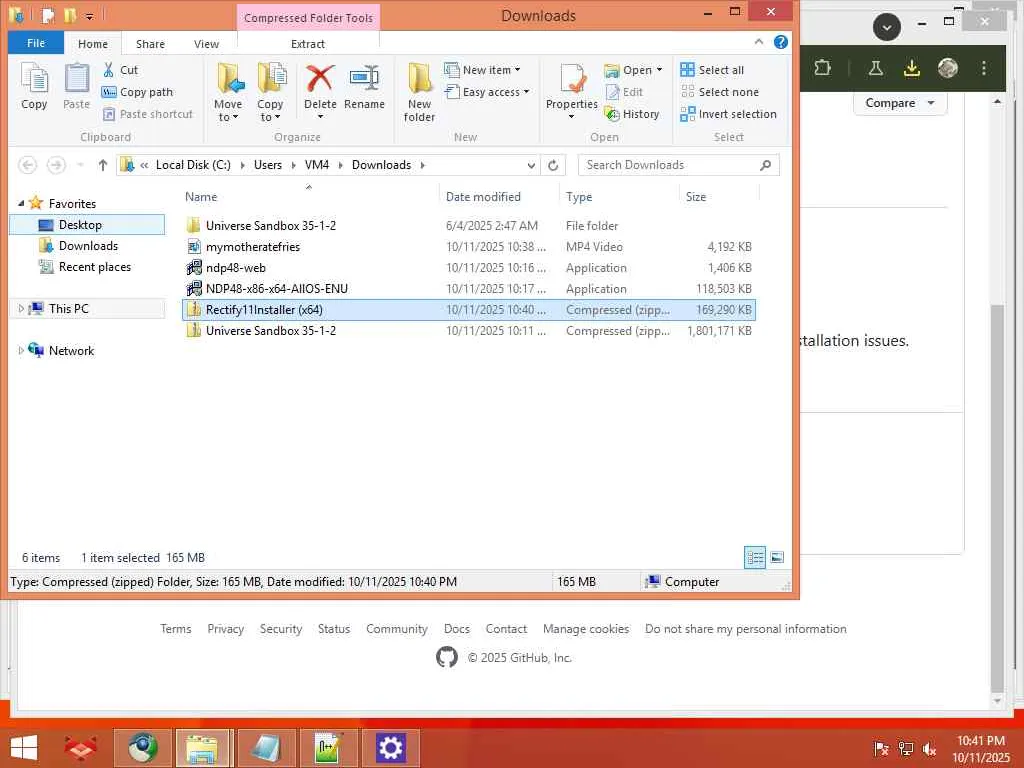The height and width of the screenshot is (768, 1024).
Task: Open the Compare dropdown in browser
Action: 900,103
